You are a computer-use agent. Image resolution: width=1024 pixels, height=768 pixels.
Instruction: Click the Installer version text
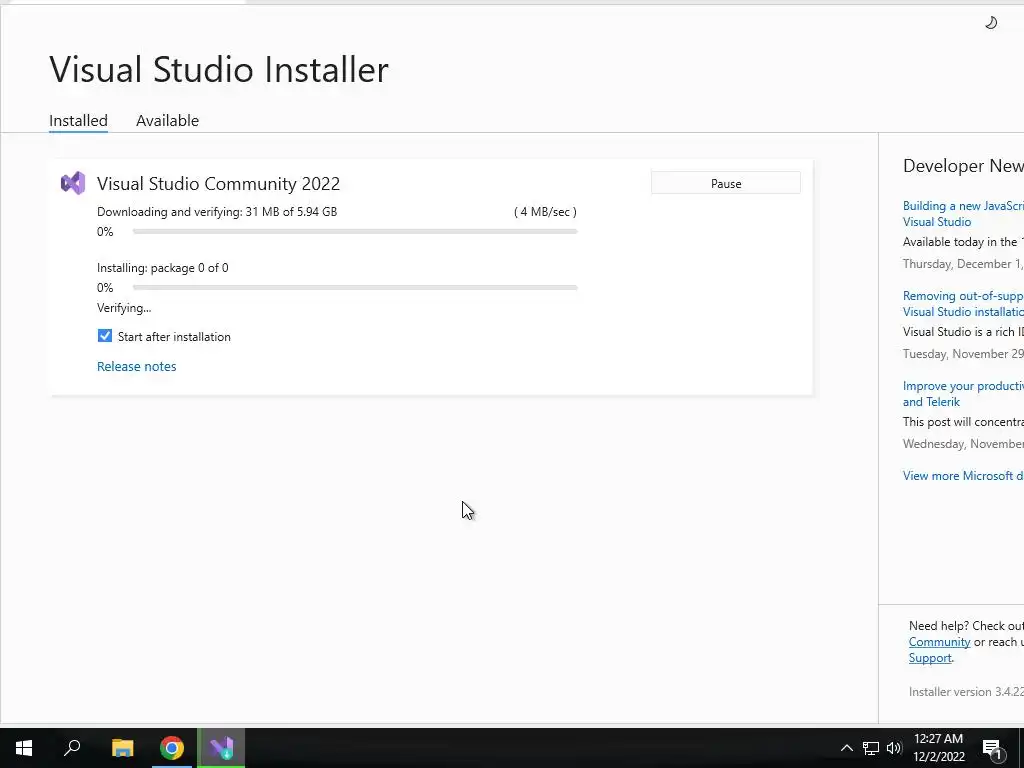(966, 692)
